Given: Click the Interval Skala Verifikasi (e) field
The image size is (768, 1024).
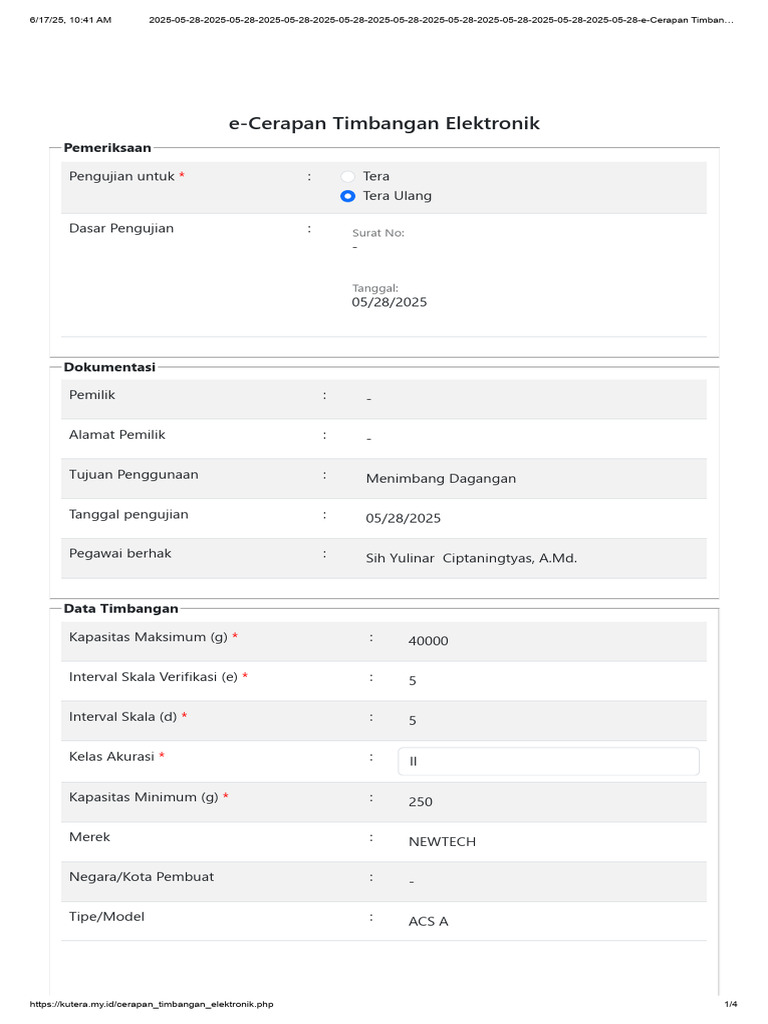Looking at the screenshot, I should [549, 680].
